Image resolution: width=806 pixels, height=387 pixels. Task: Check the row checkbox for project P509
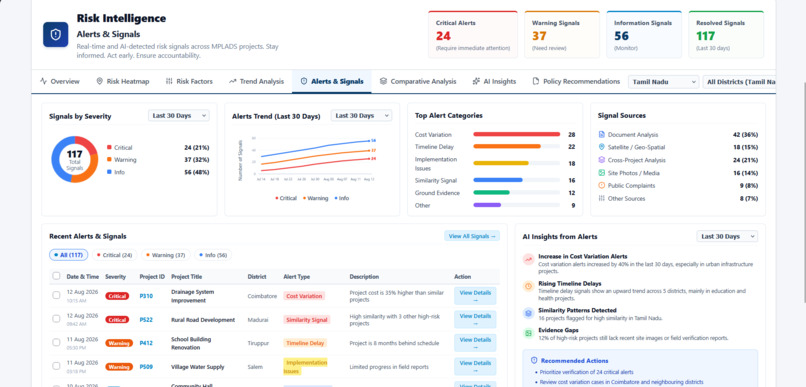[x=56, y=366]
